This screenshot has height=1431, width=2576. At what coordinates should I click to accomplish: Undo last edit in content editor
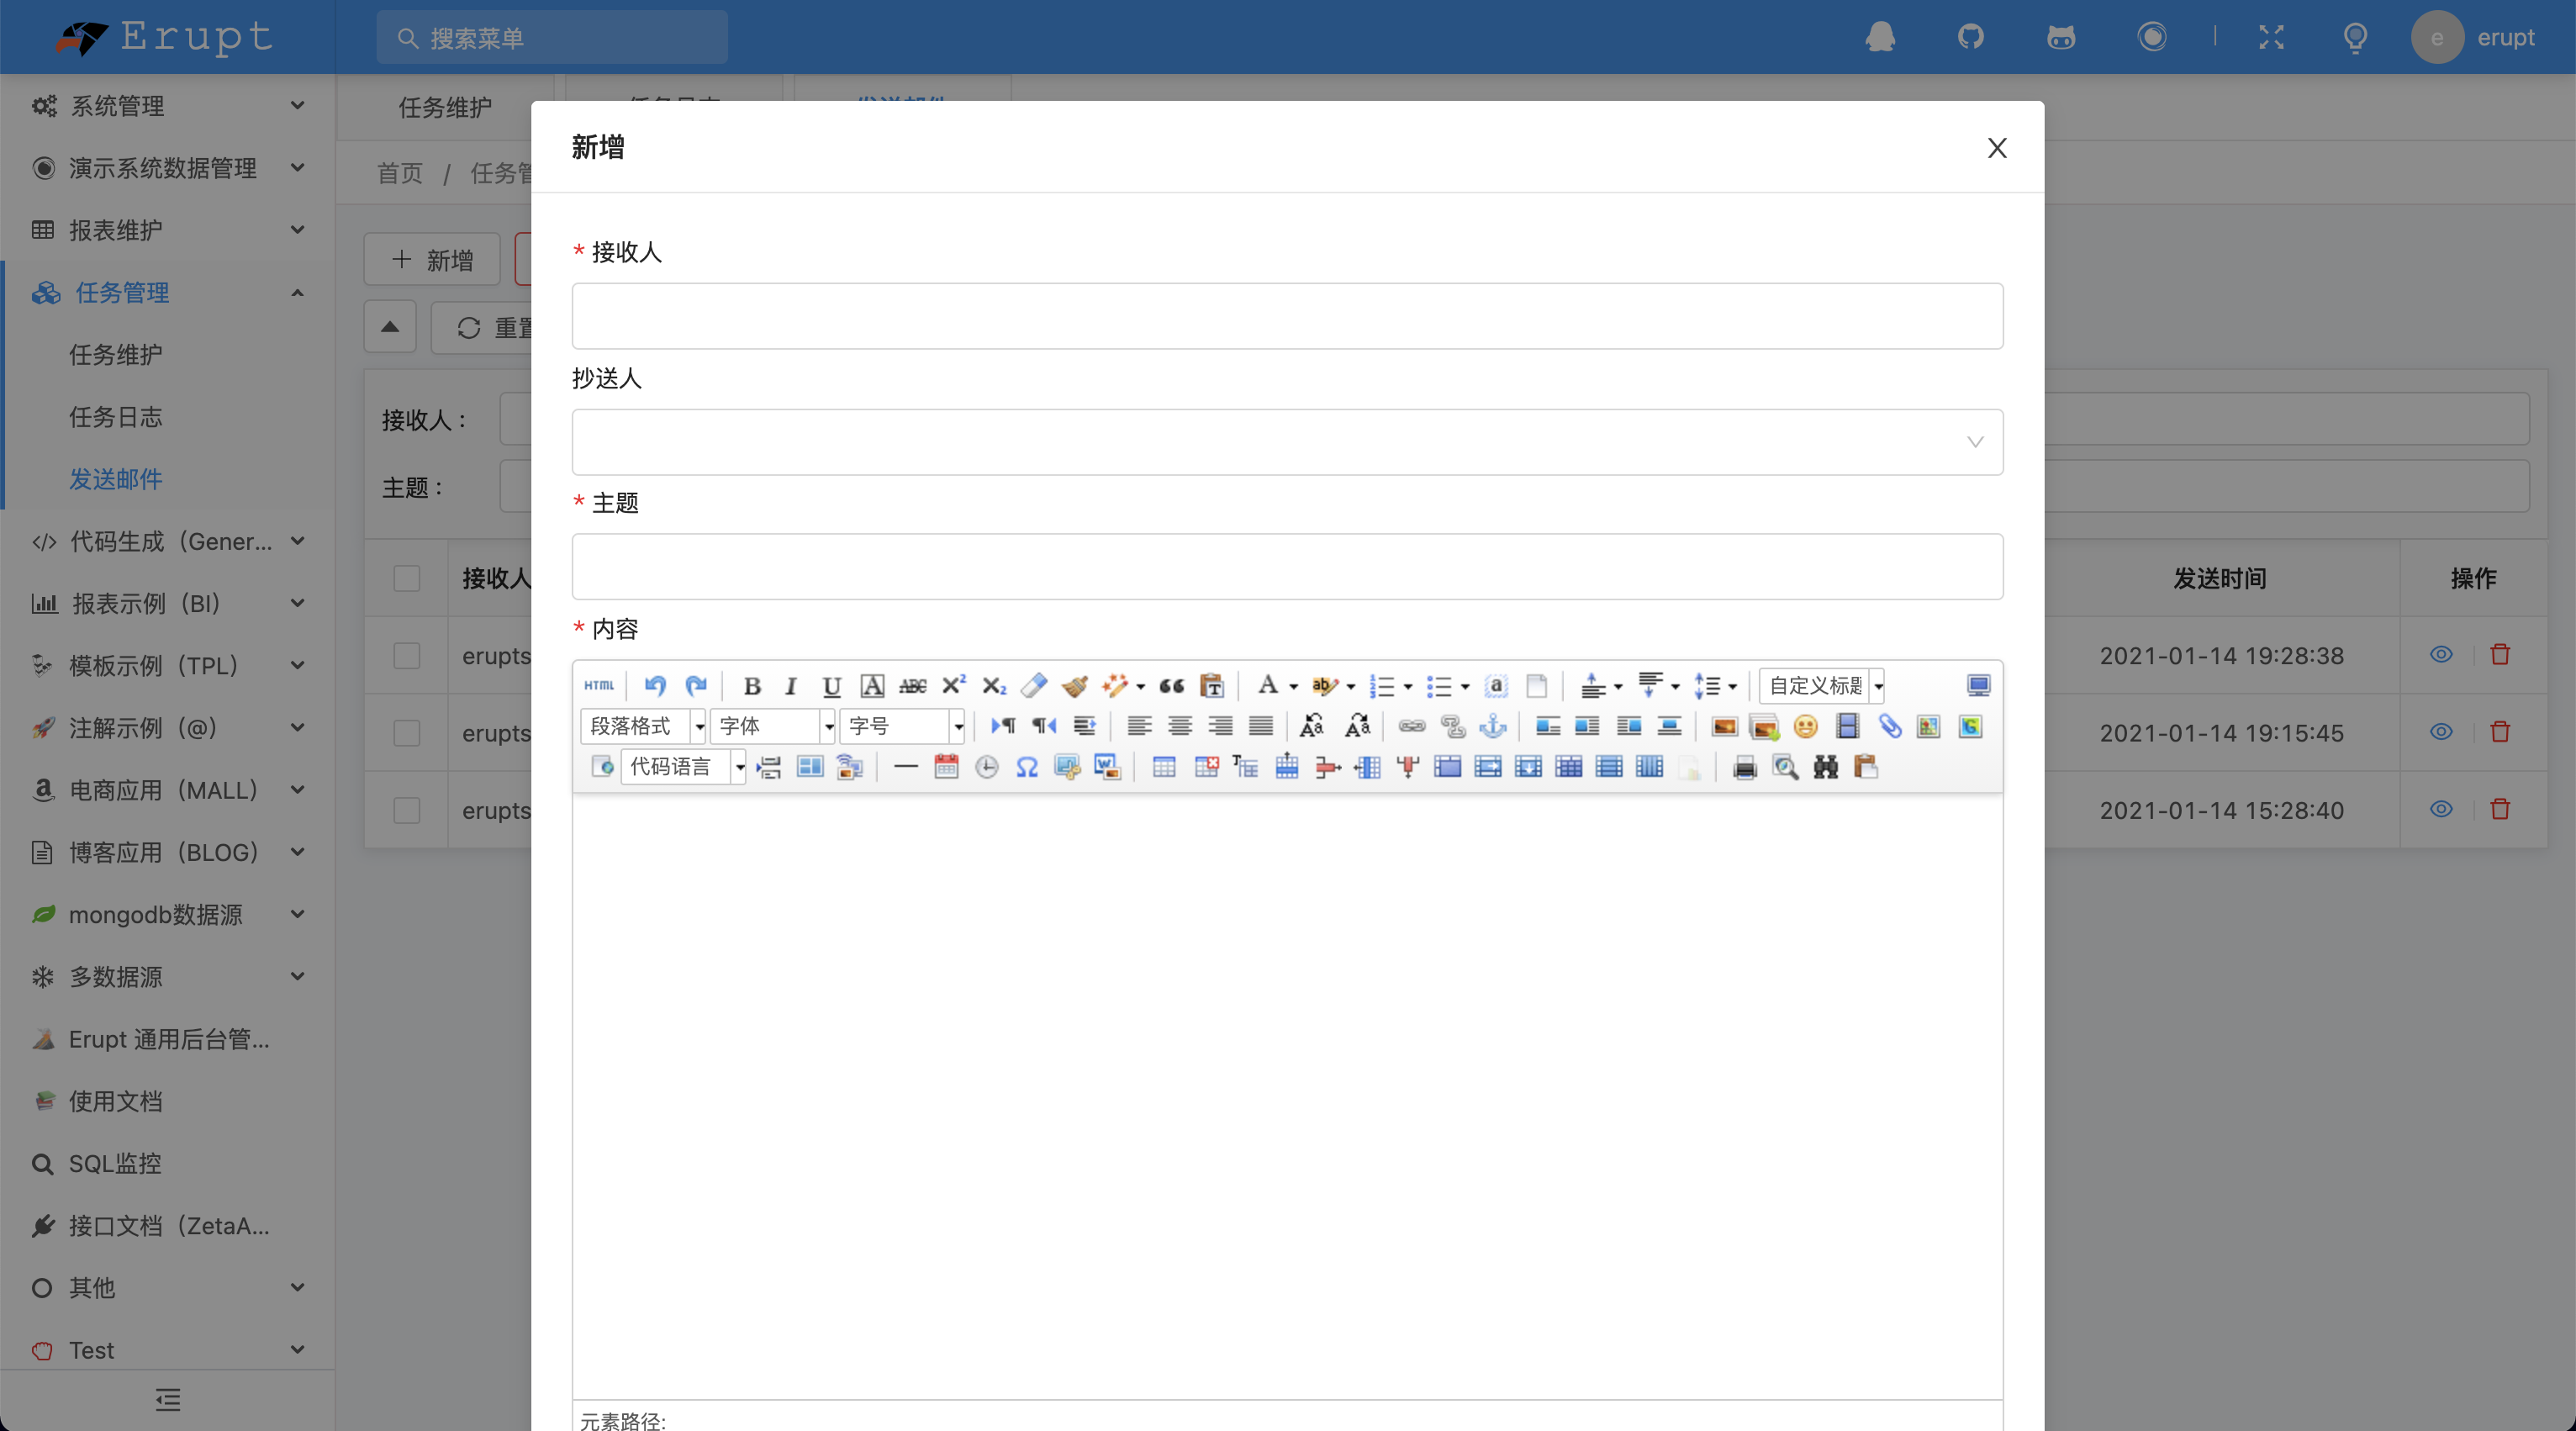pos(655,686)
